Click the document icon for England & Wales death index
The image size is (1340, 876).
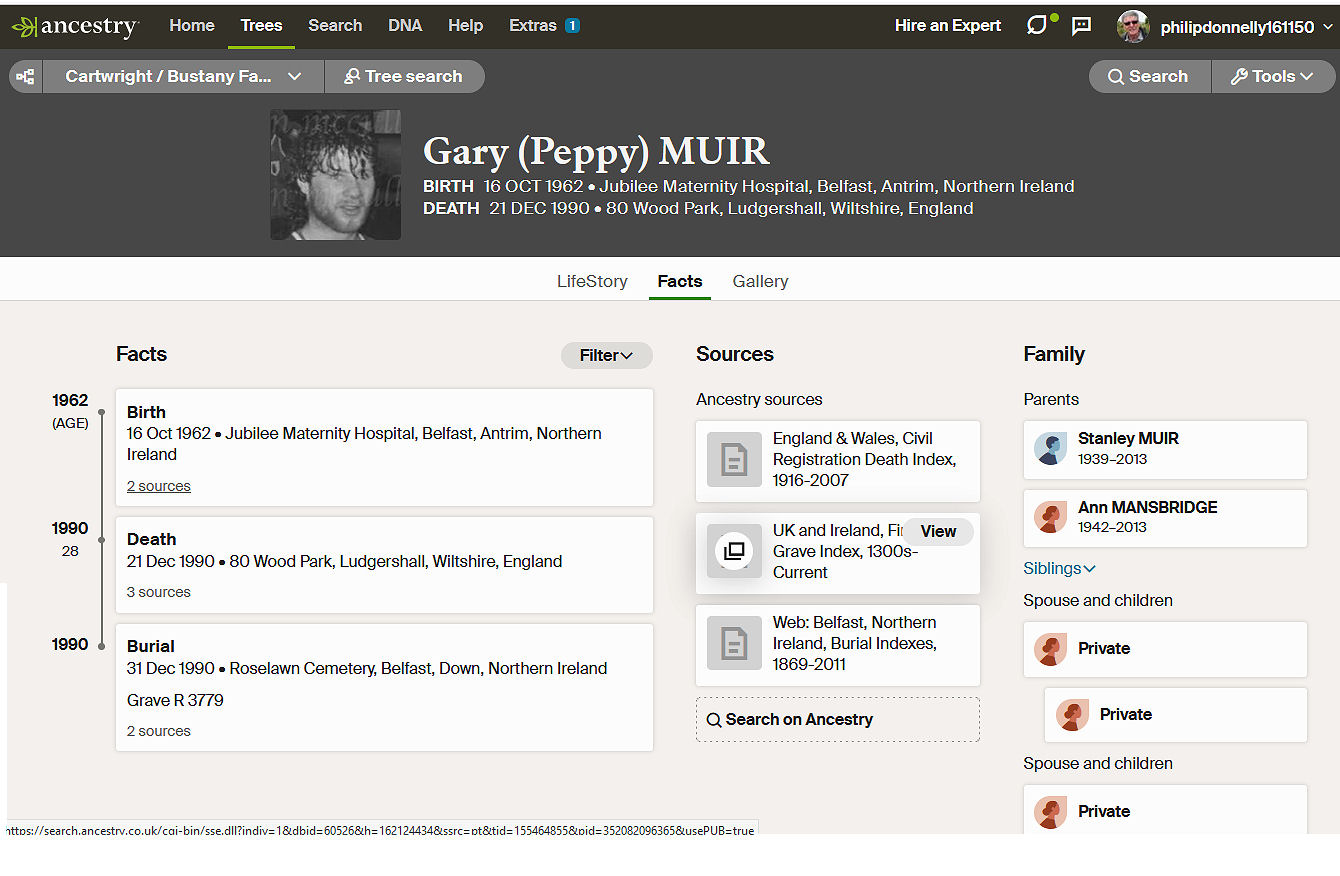pyautogui.click(x=734, y=460)
